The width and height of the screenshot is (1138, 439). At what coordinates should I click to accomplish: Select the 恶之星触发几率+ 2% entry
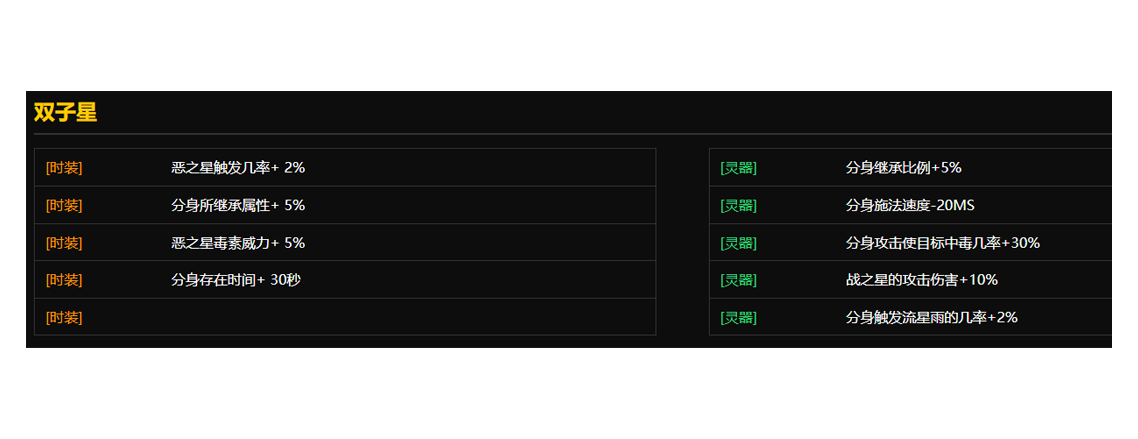[238, 168]
